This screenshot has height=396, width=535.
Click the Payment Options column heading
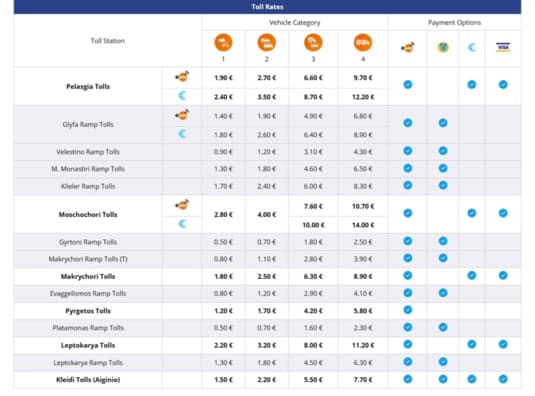454,23
